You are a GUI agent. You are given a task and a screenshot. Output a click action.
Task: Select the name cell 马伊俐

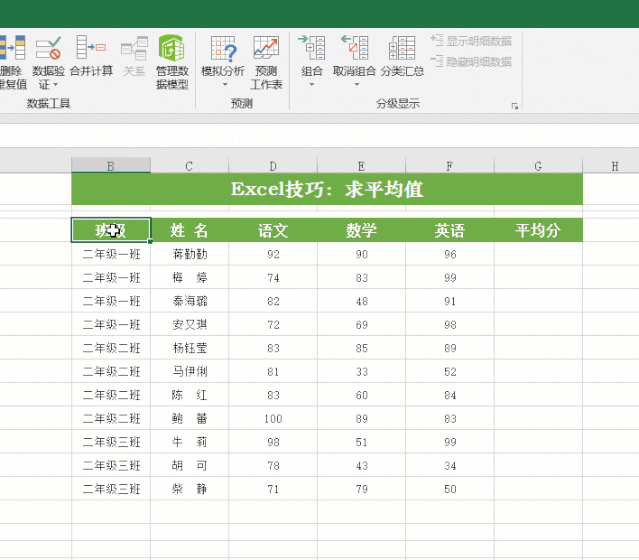tap(189, 372)
